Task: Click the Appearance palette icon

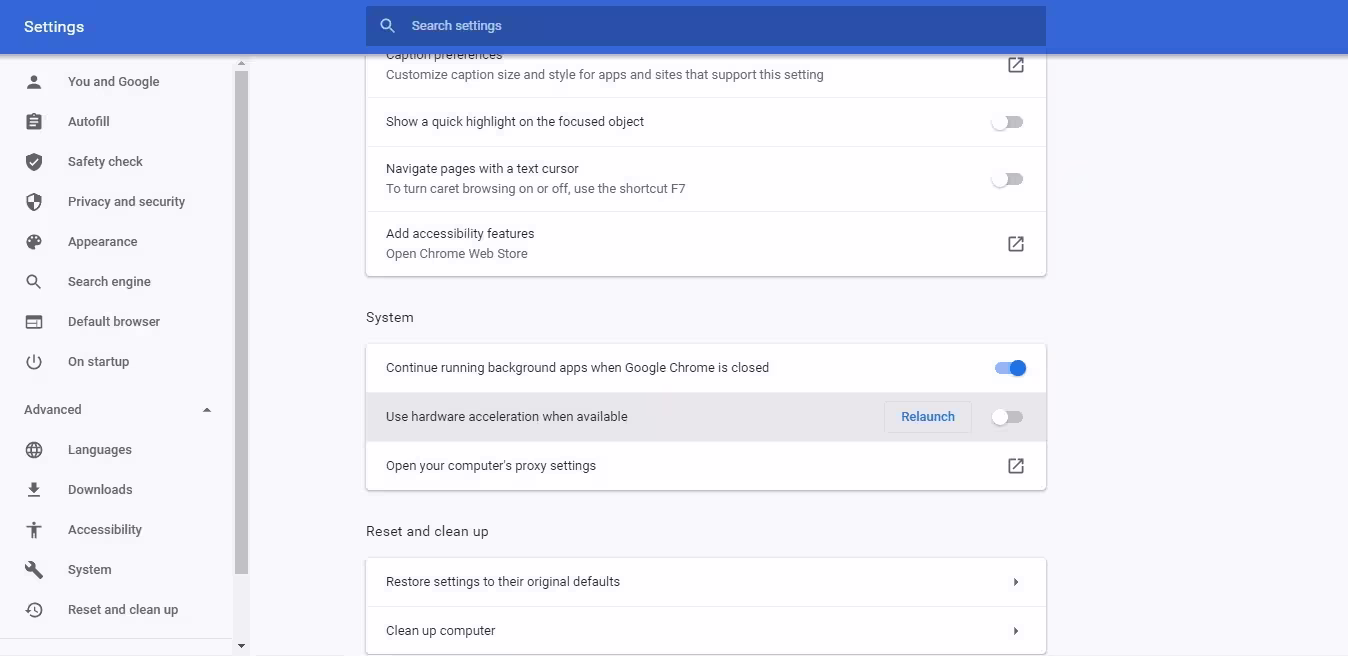Action: coord(34,242)
